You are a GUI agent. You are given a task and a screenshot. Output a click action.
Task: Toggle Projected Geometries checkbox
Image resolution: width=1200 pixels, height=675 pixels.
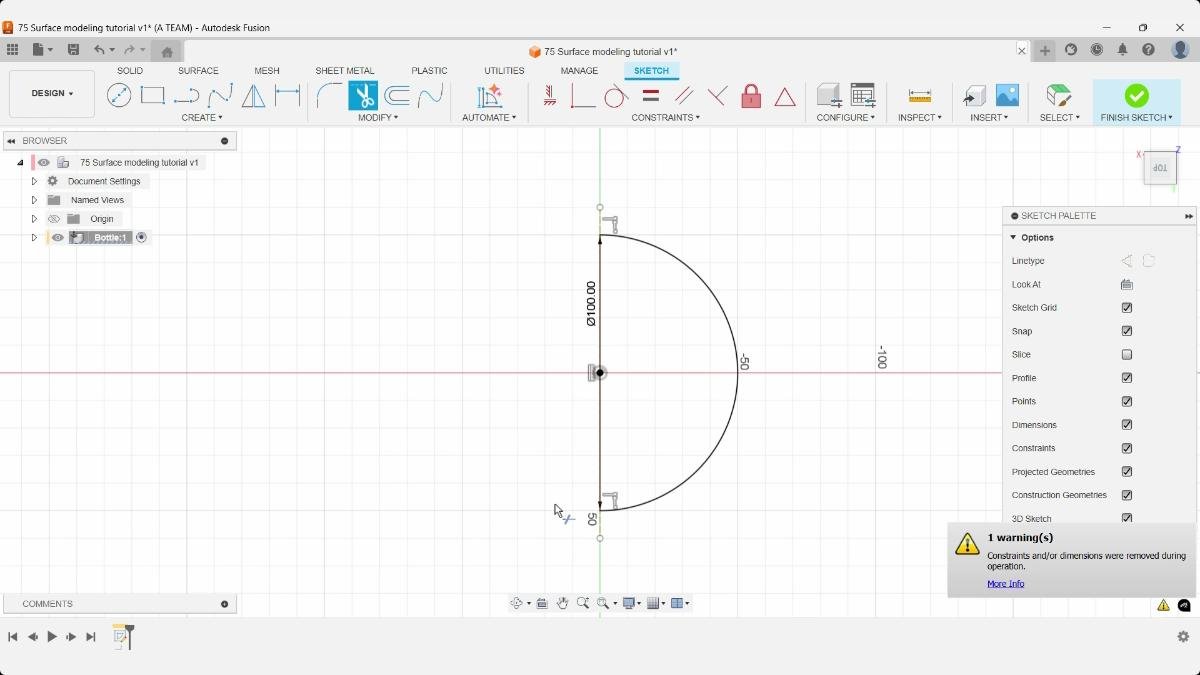tap(1127, 472)
